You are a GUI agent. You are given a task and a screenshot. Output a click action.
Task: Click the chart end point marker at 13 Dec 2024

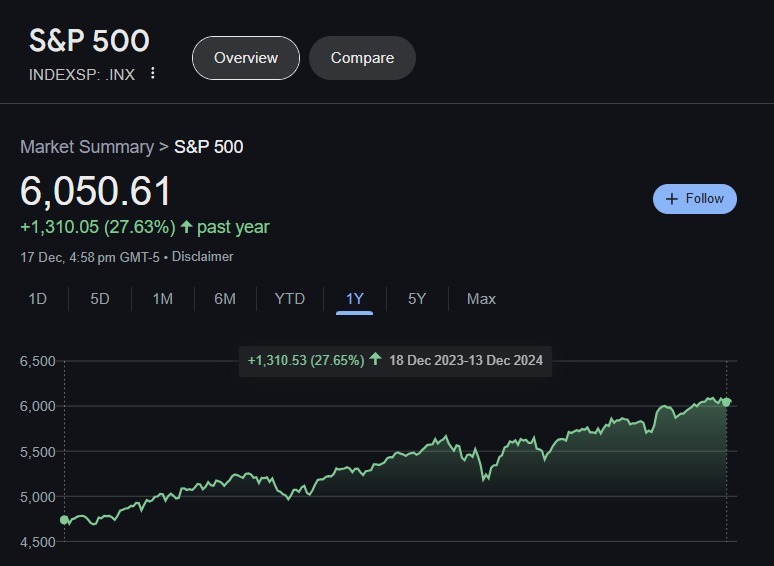click(726, 402)
